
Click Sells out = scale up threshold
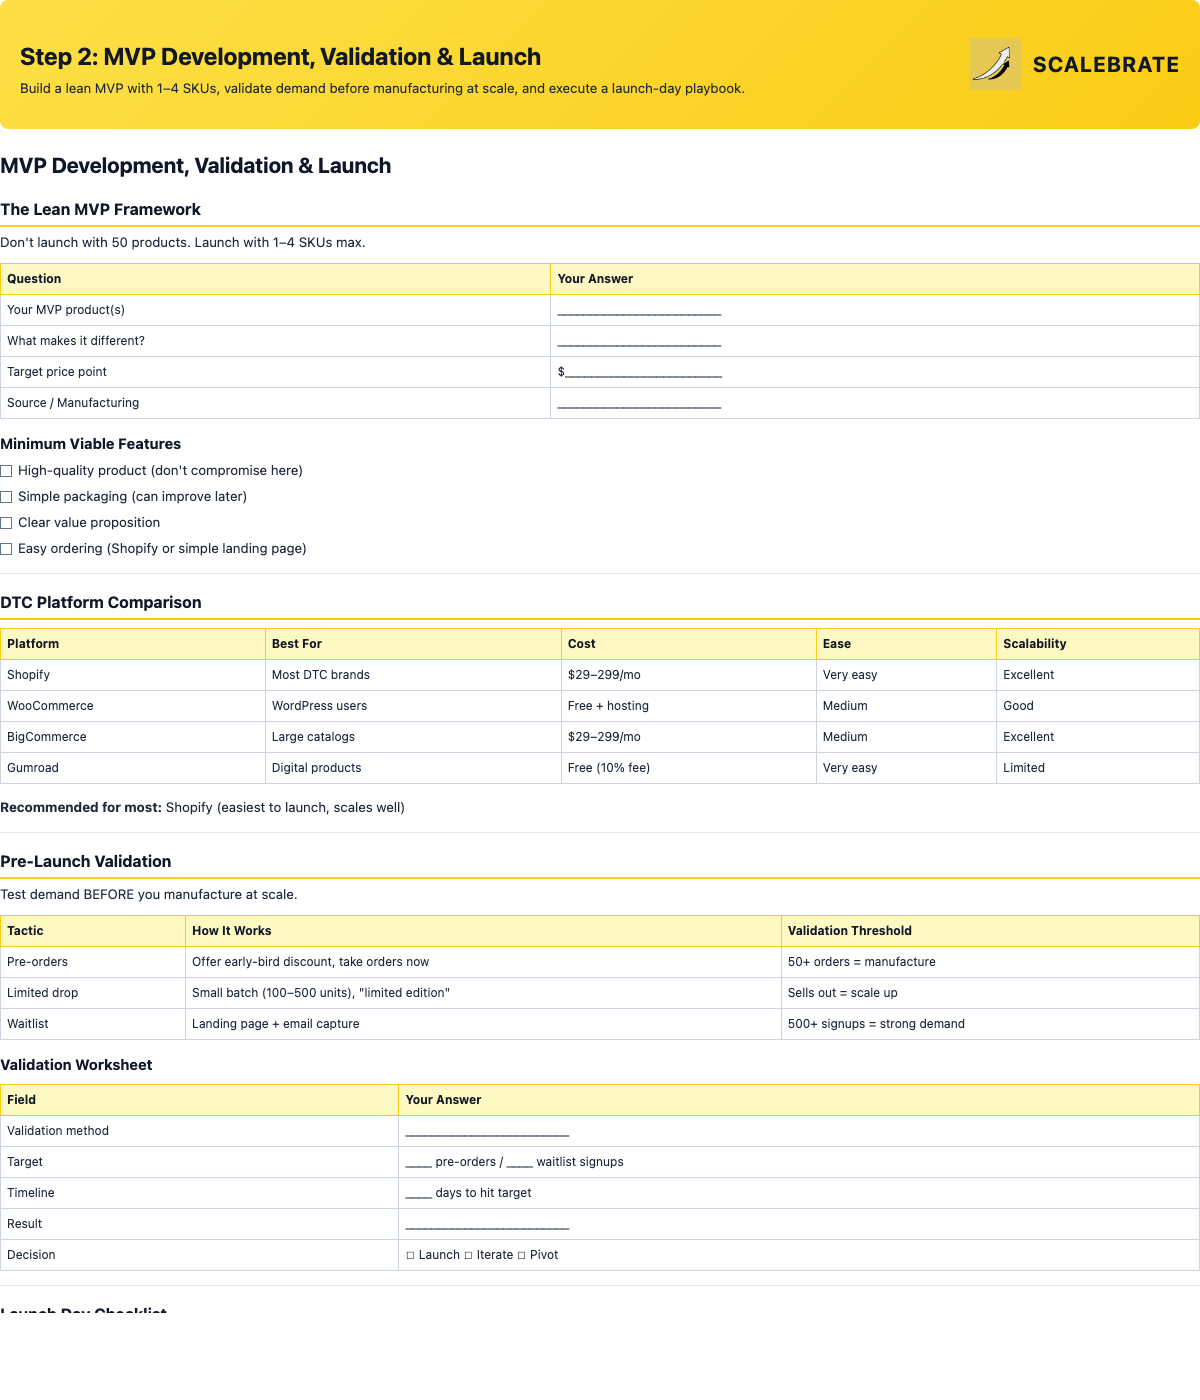(990, 993)
